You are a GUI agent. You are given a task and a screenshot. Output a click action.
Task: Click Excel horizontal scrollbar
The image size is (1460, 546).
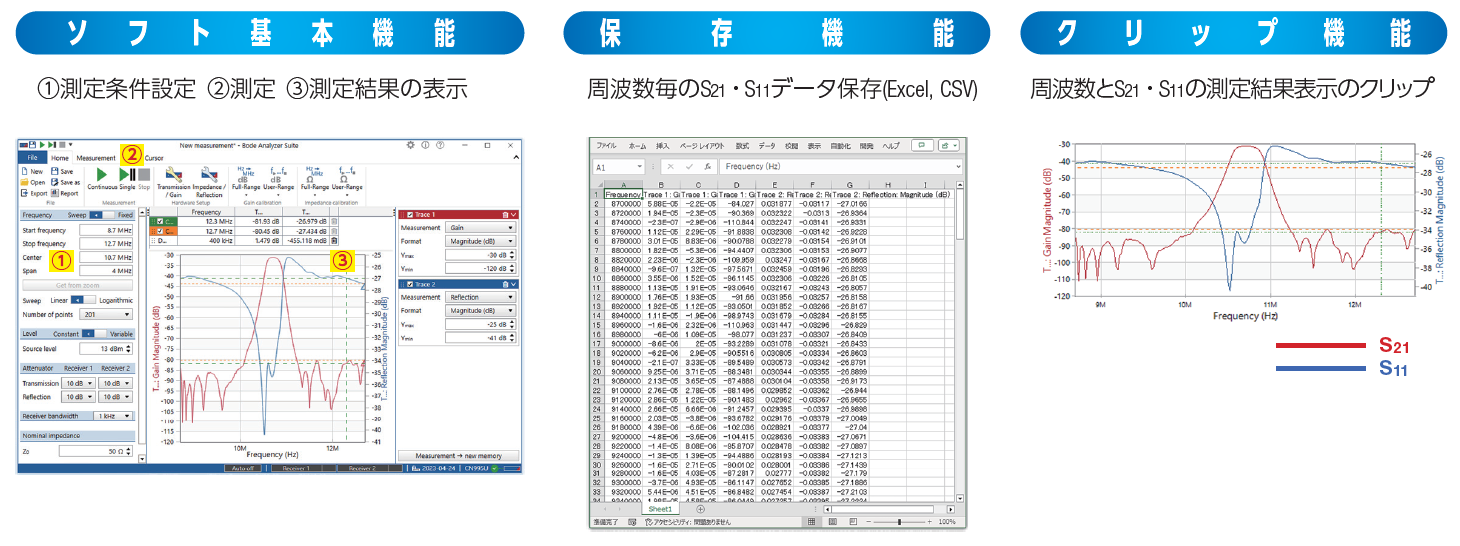coord(882,509)
